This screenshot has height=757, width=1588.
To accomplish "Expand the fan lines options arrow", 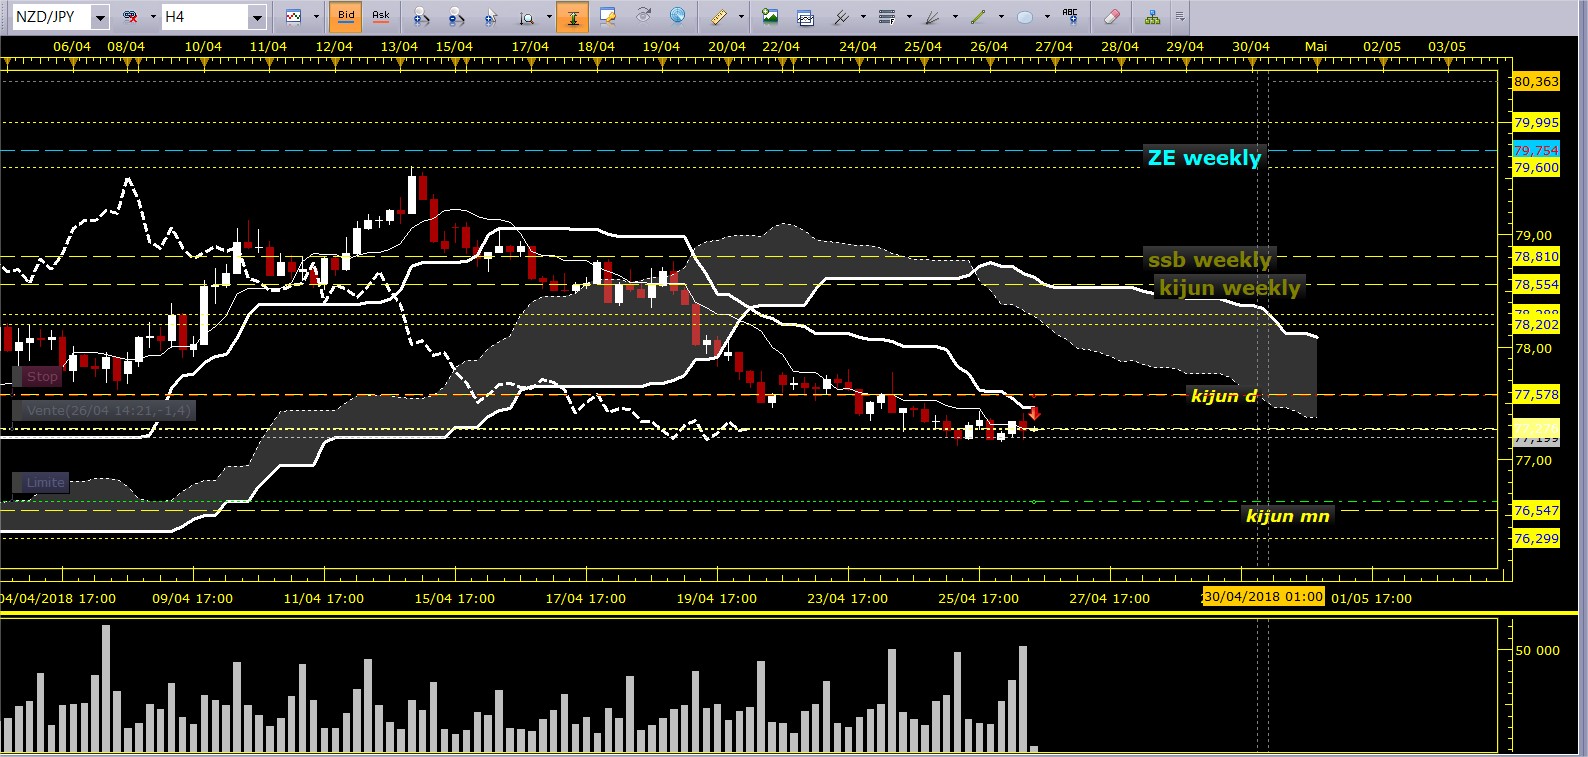I will point(955,17).
